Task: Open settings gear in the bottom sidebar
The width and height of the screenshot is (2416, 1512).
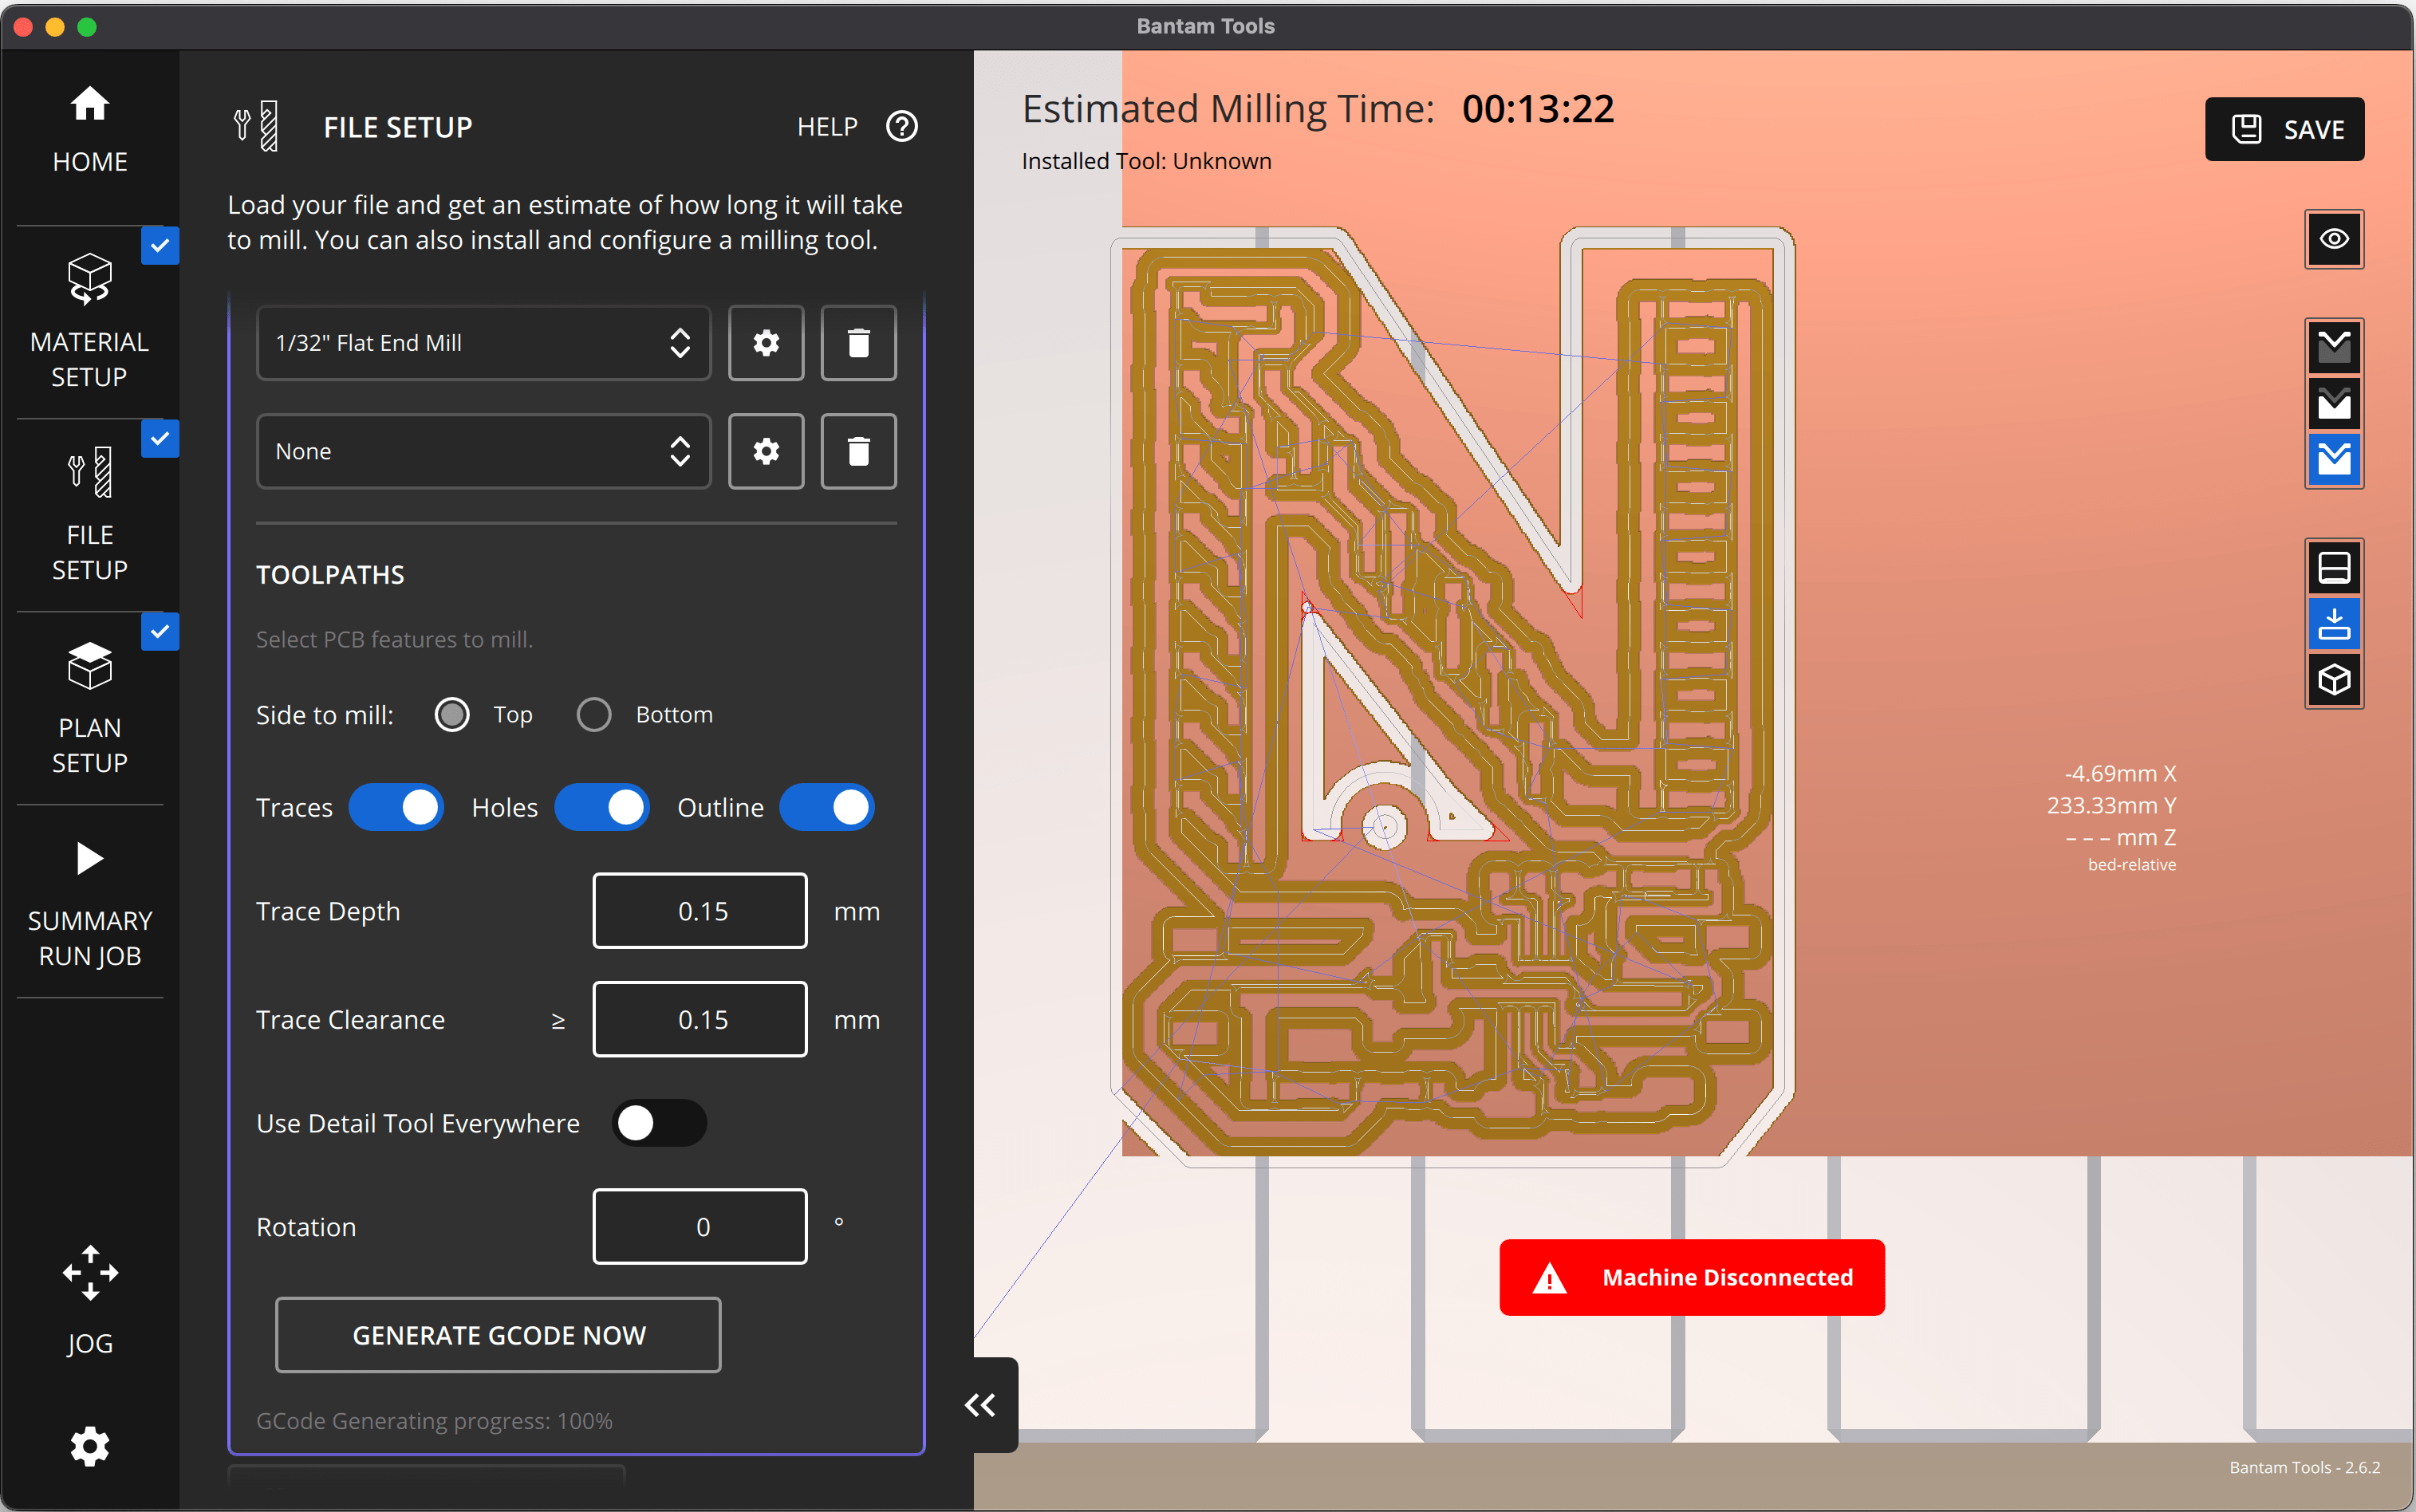Action: 90,1446
